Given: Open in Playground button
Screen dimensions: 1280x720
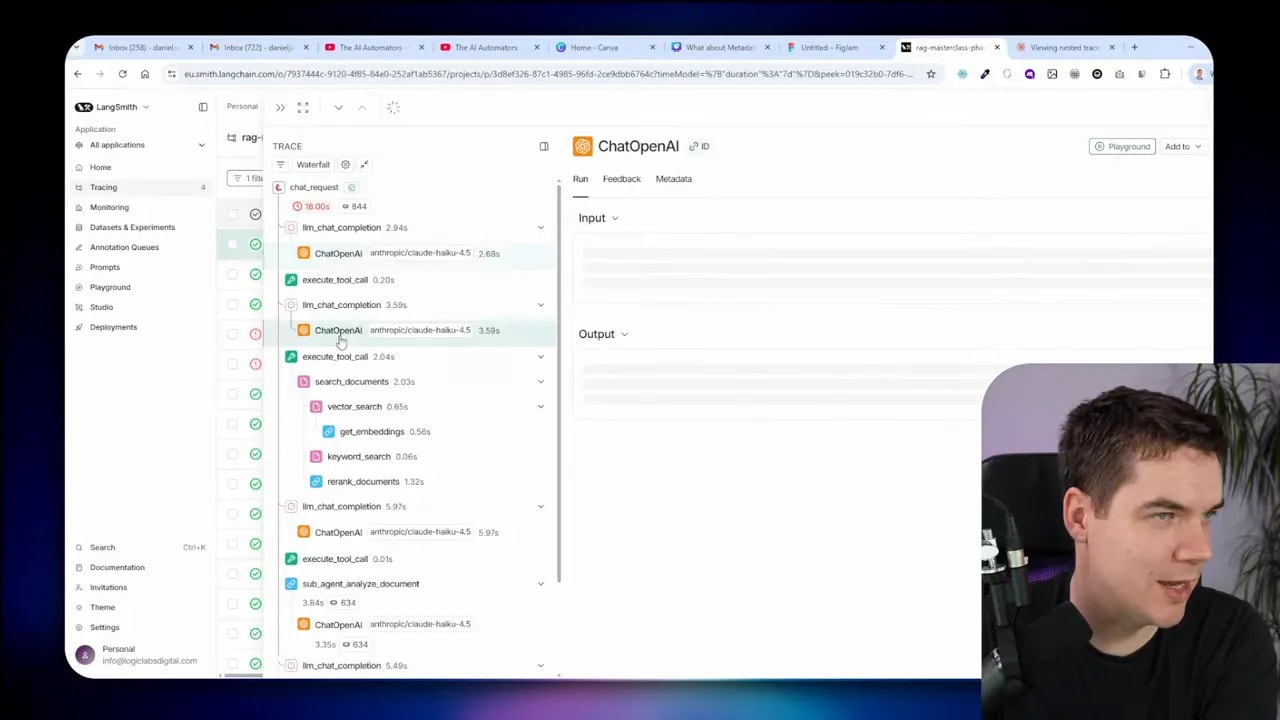Looking at the screenshot, I should pyautogui.click(x=1121, y=147).
